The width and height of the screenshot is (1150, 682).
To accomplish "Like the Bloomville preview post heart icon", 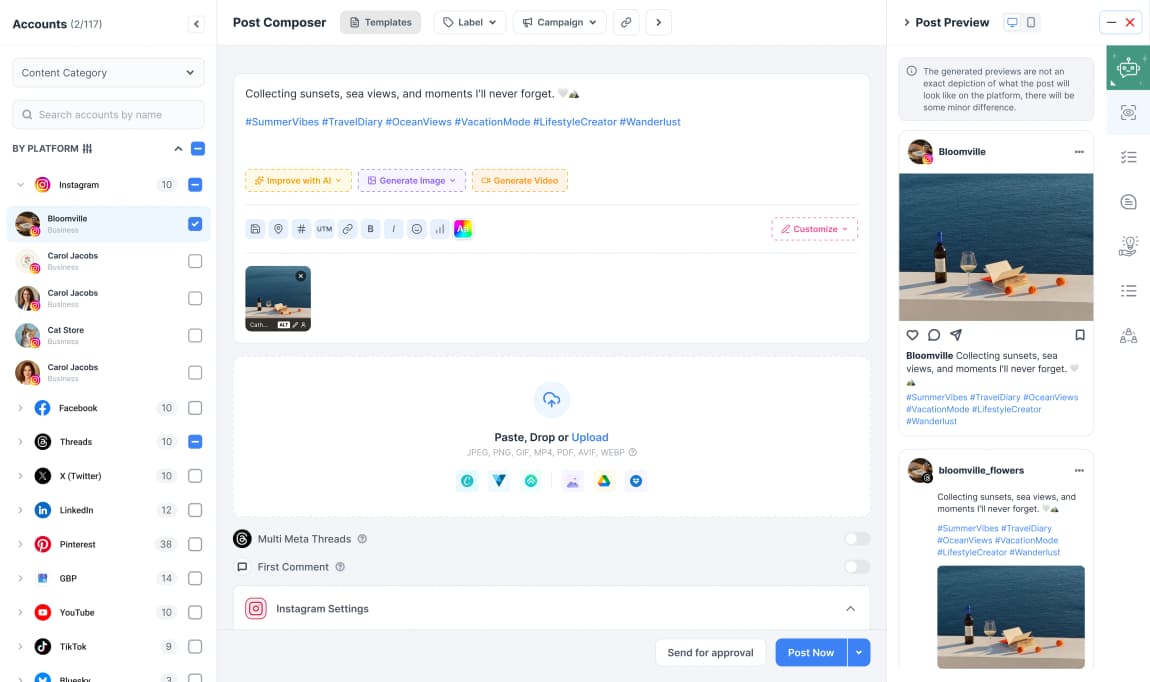I will (912, 335).
